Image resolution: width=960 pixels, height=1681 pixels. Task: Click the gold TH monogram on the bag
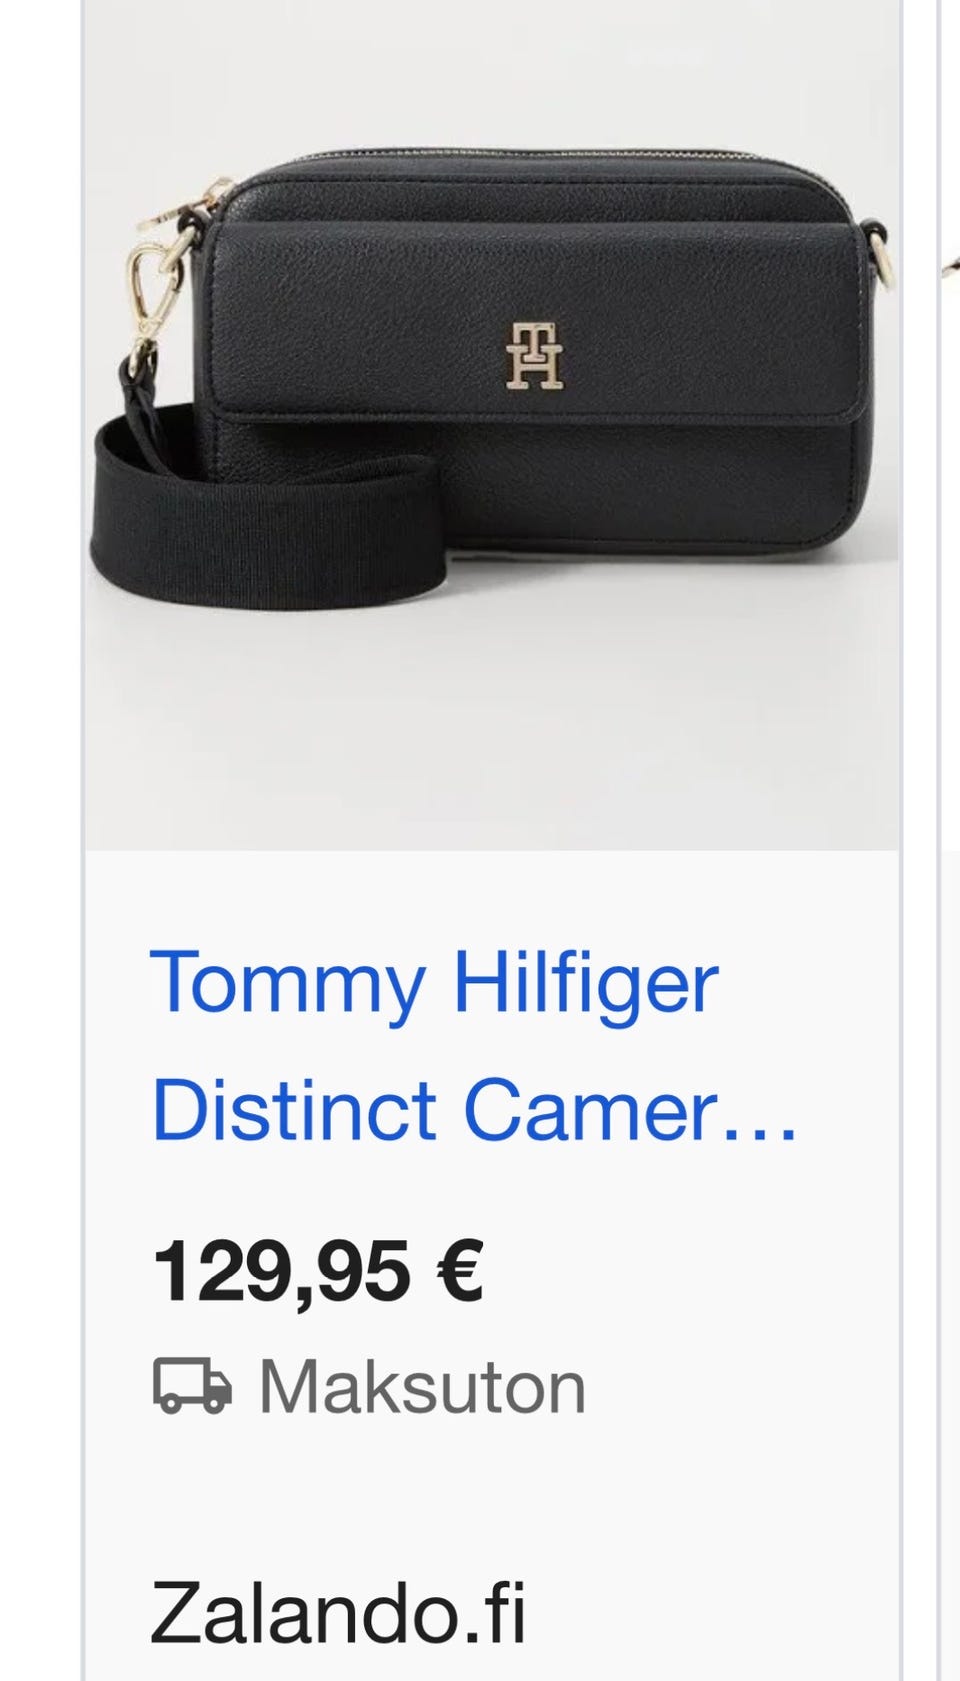click(533, 355)
